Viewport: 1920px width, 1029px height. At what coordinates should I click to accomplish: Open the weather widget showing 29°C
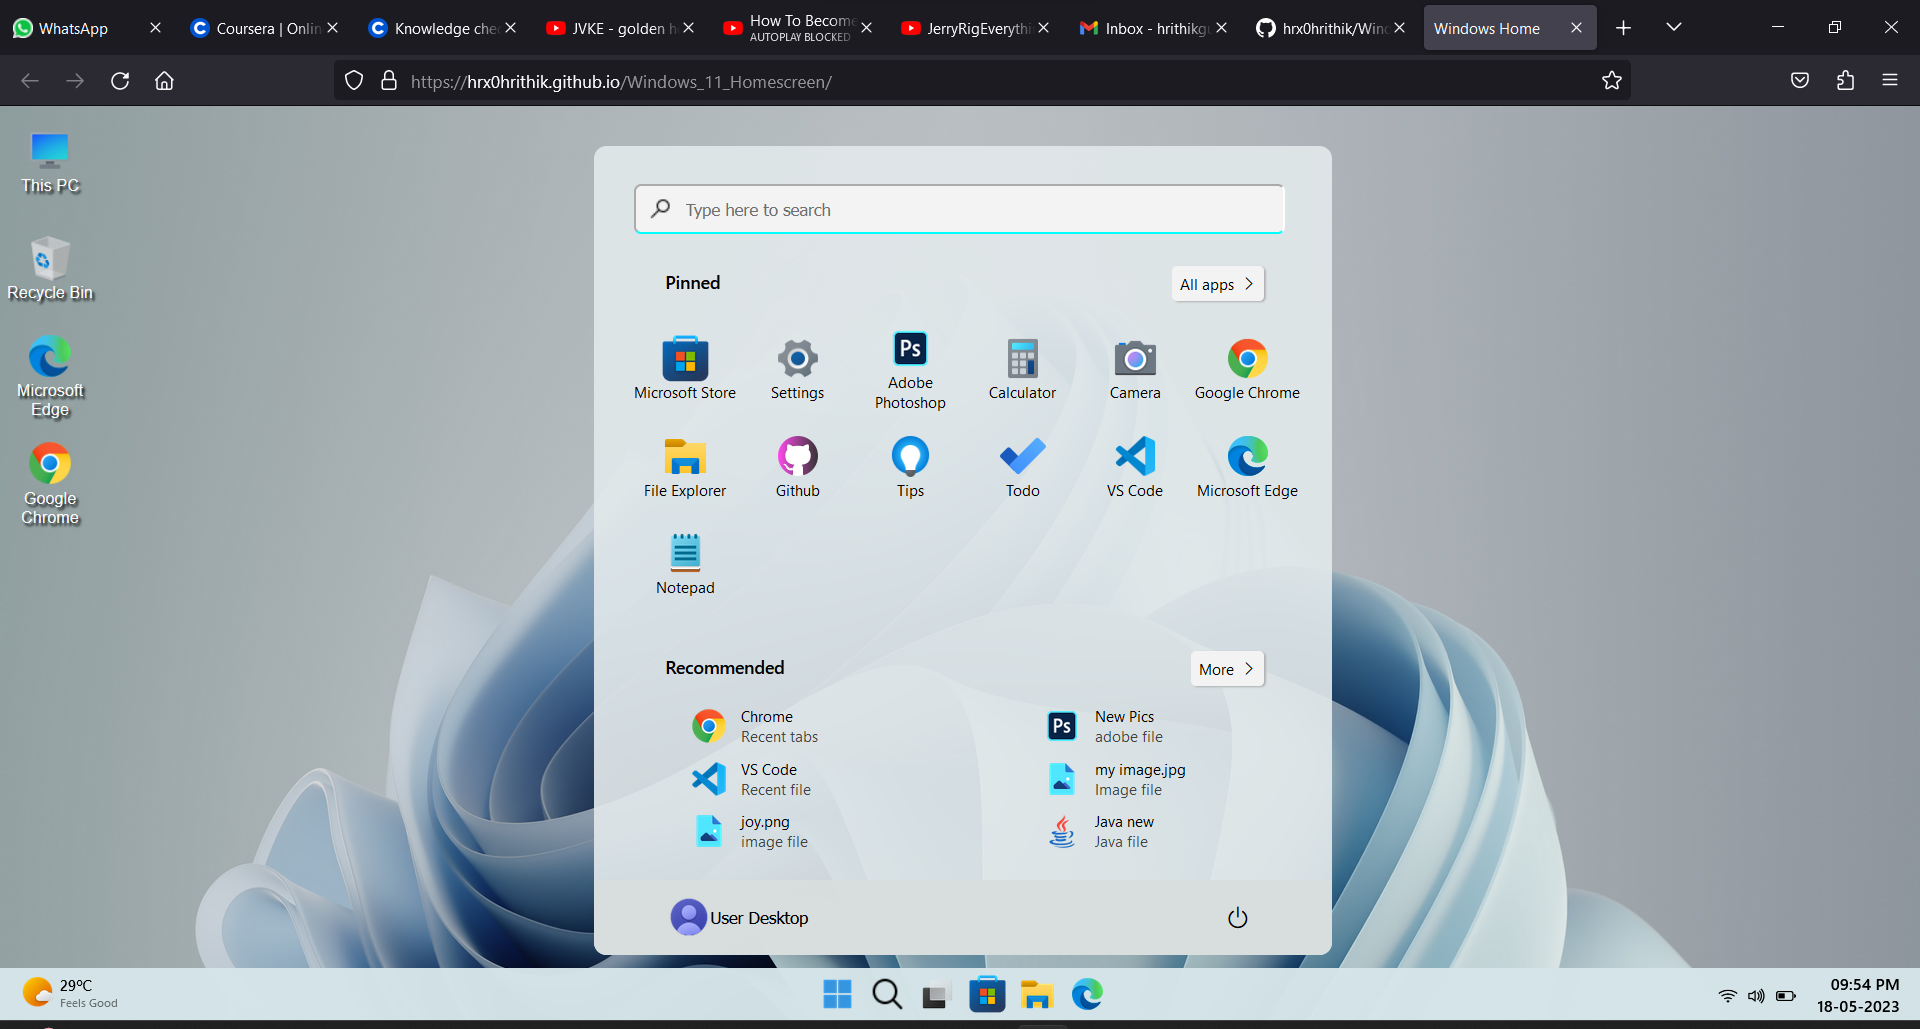pos(70,993)
